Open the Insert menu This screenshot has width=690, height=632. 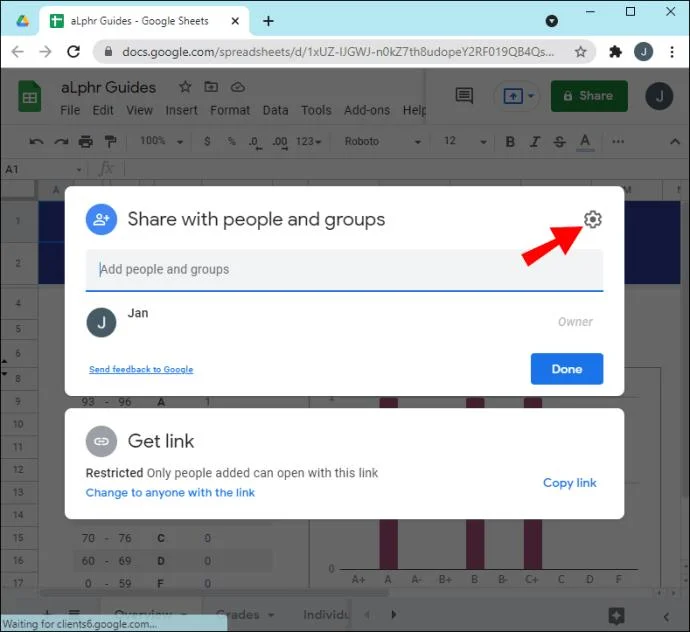(x=181, y=110)
